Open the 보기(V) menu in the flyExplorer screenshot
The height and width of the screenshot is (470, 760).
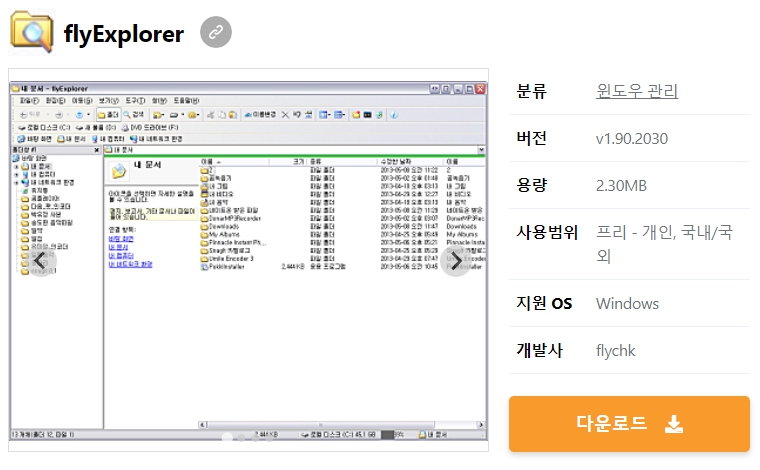tap(109, 101)
